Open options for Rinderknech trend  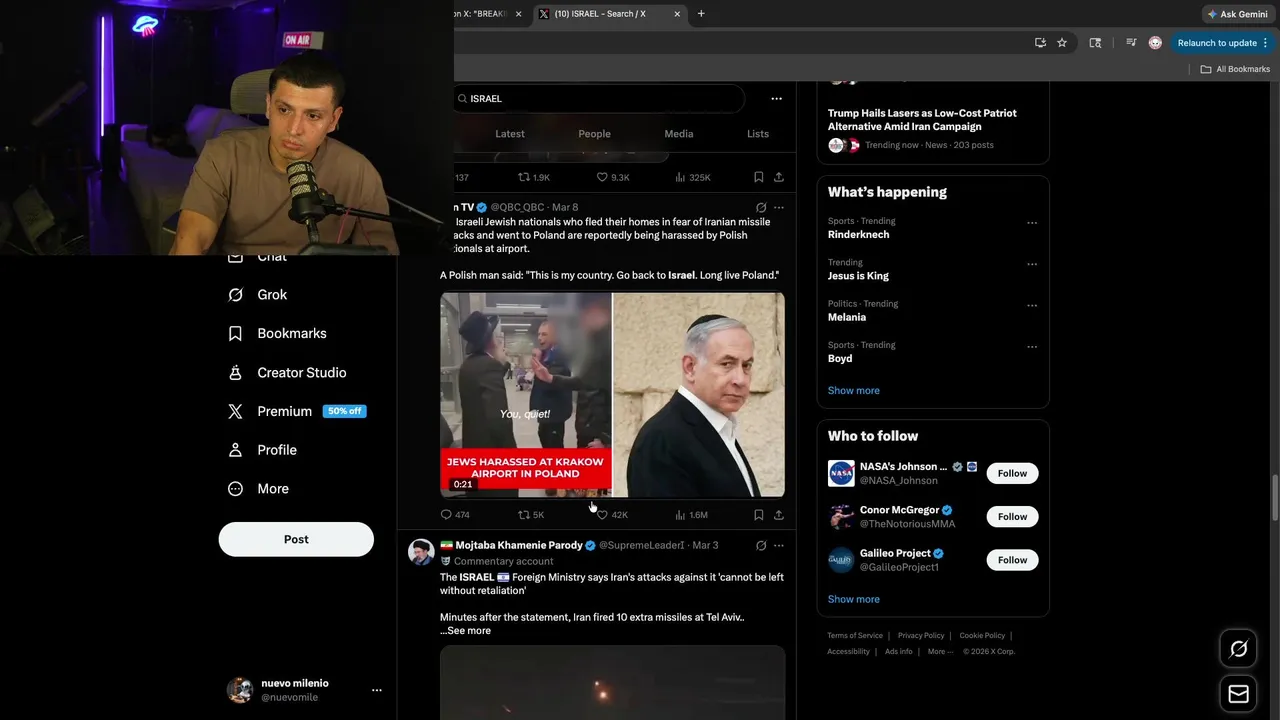click(1032, 223)
